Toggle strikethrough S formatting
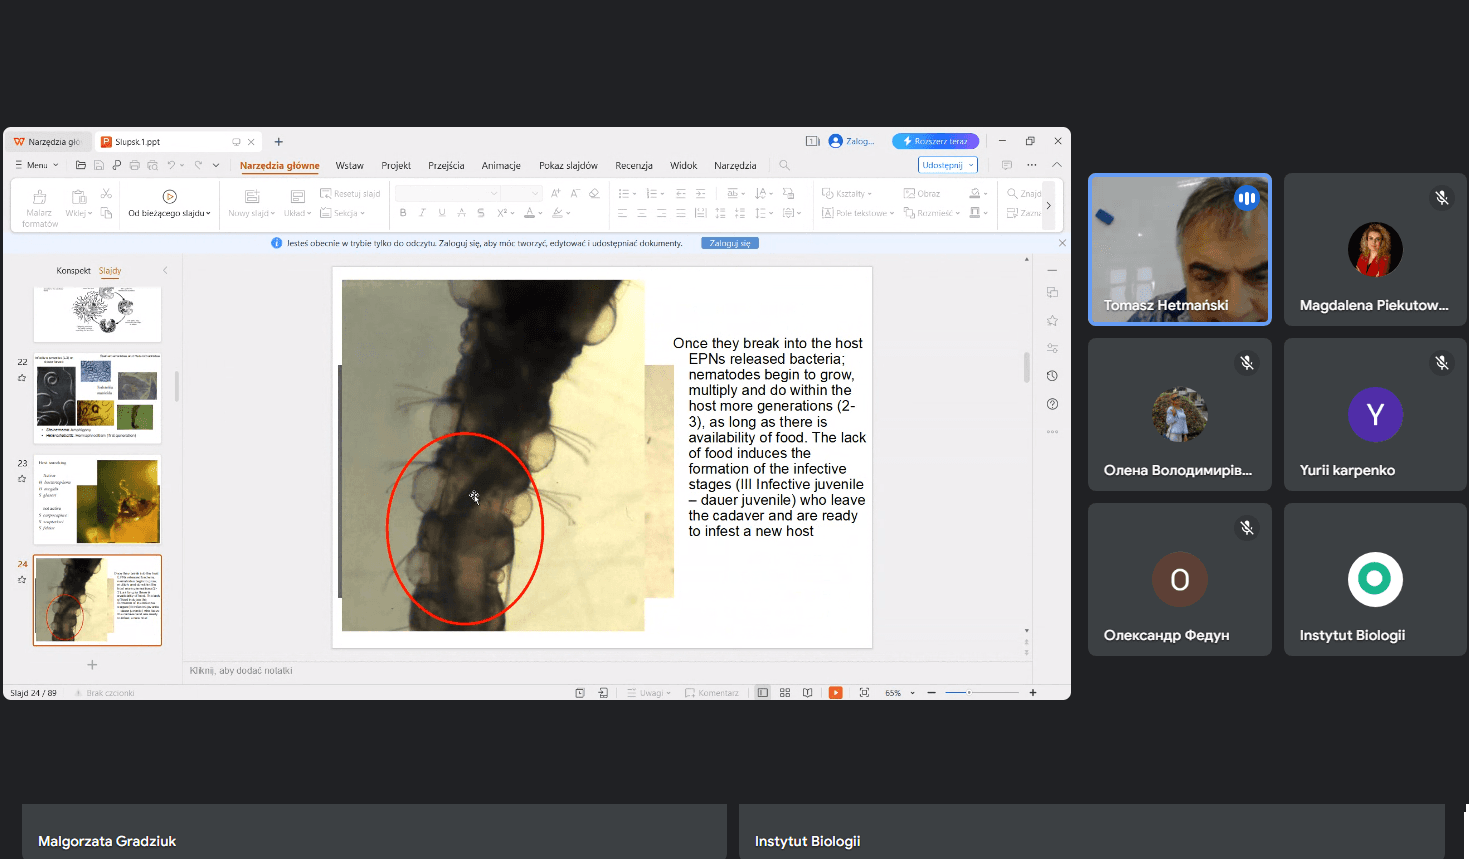Viewport: 1469px width, 859px height. pyautogui.click(x=481, y=213)
